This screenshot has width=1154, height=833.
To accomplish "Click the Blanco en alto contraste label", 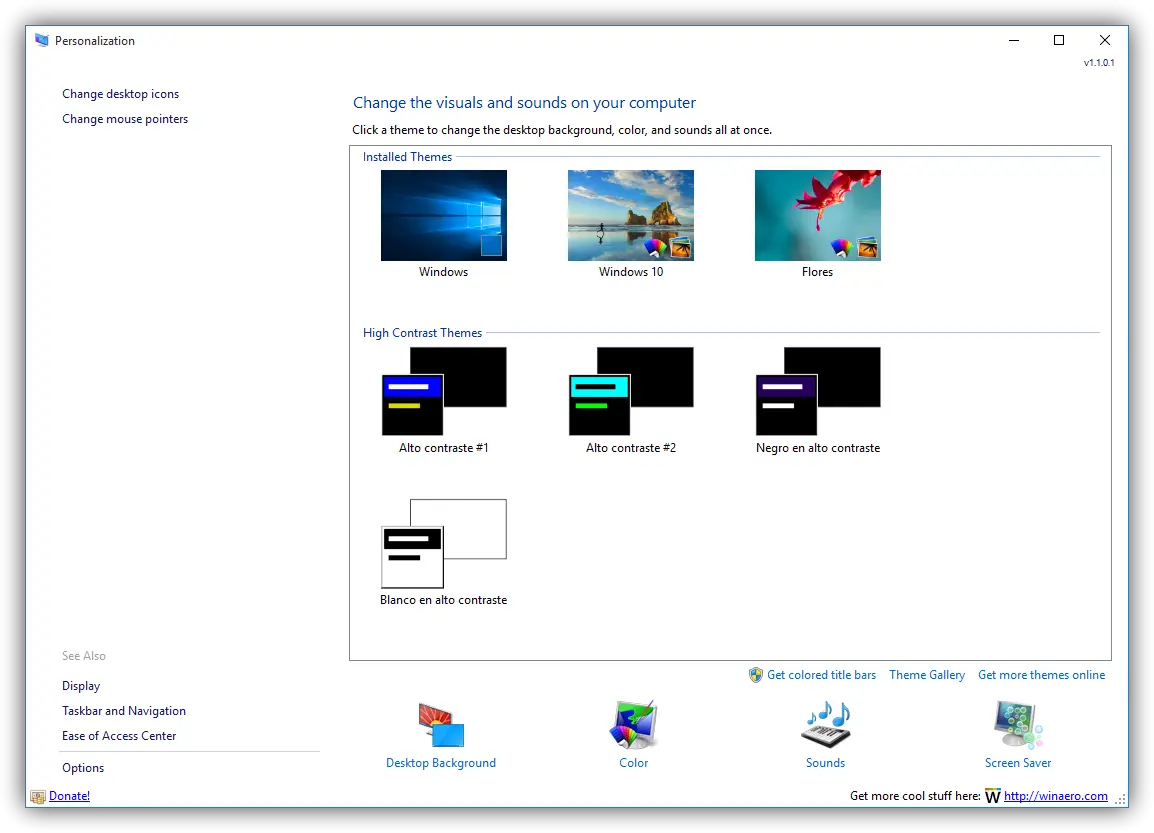I will (x=444, y=600).
